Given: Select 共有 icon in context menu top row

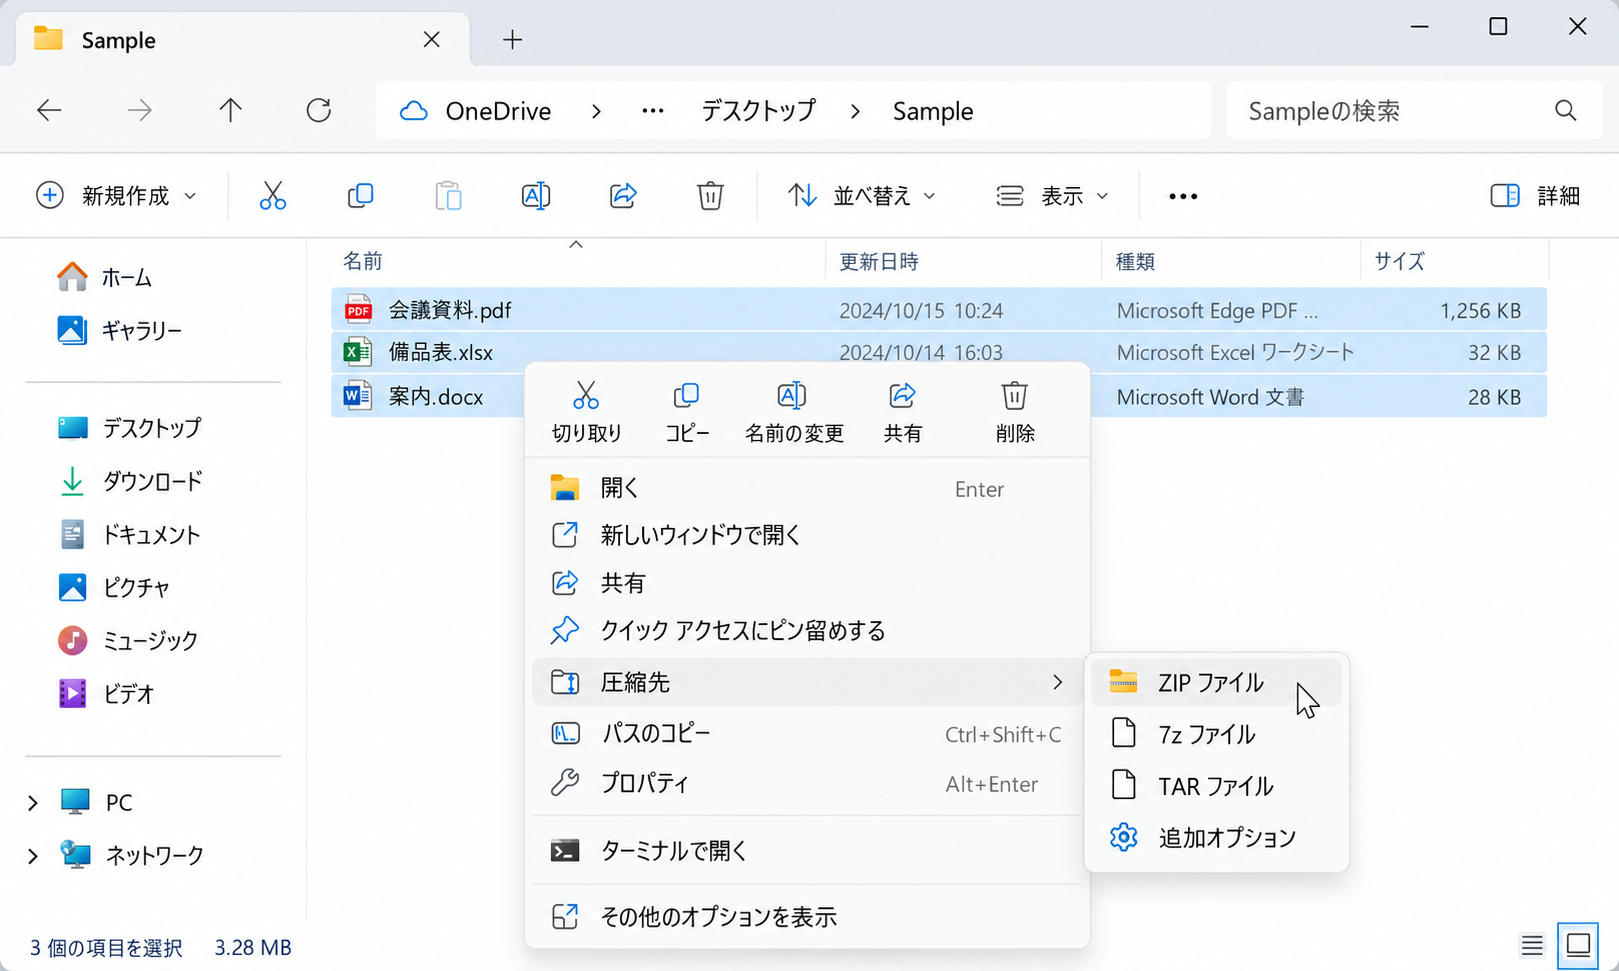Looking at the screenshot, I should pyautogui.click(x=902, y=411).
